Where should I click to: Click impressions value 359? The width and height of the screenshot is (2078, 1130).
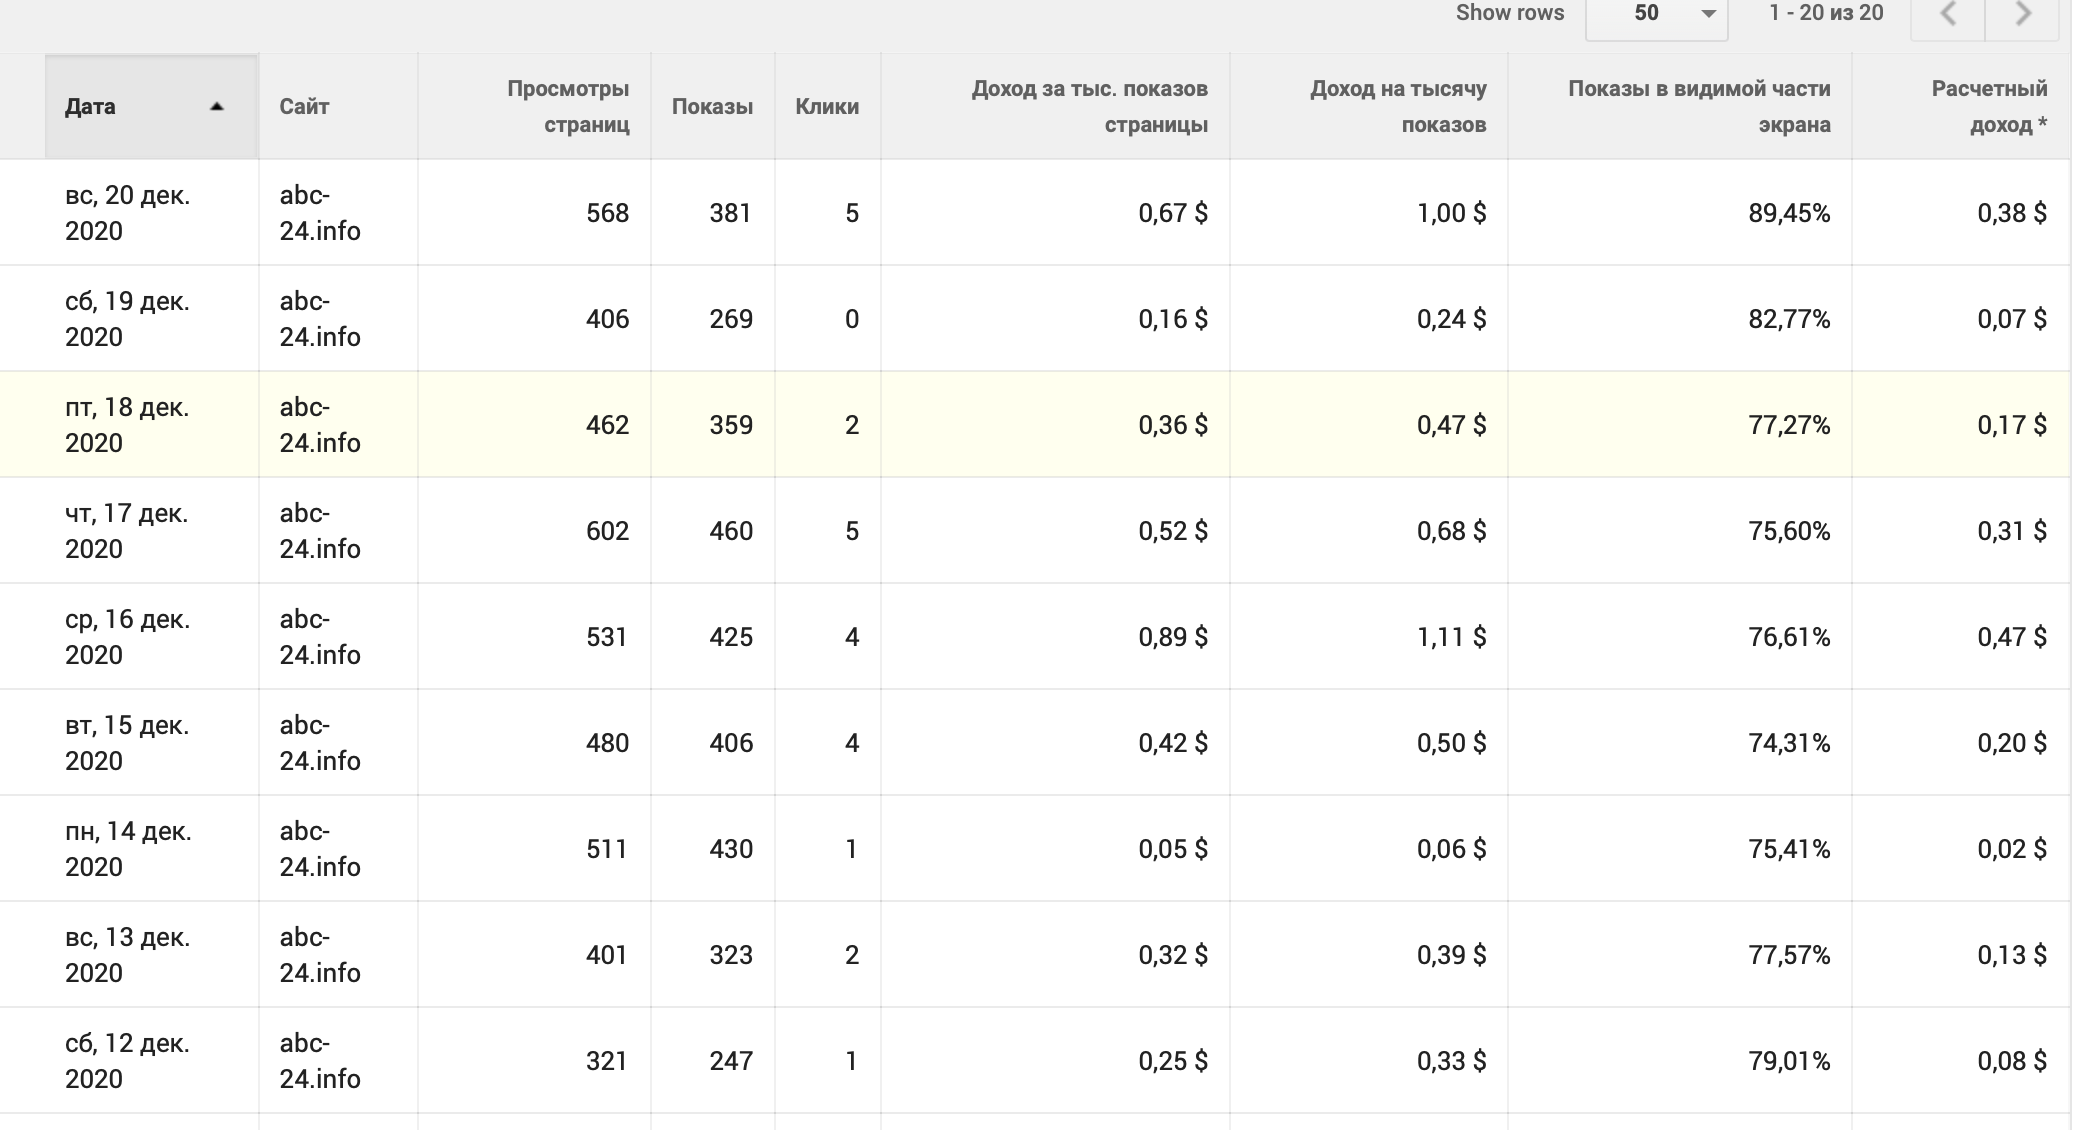point(731,425)
